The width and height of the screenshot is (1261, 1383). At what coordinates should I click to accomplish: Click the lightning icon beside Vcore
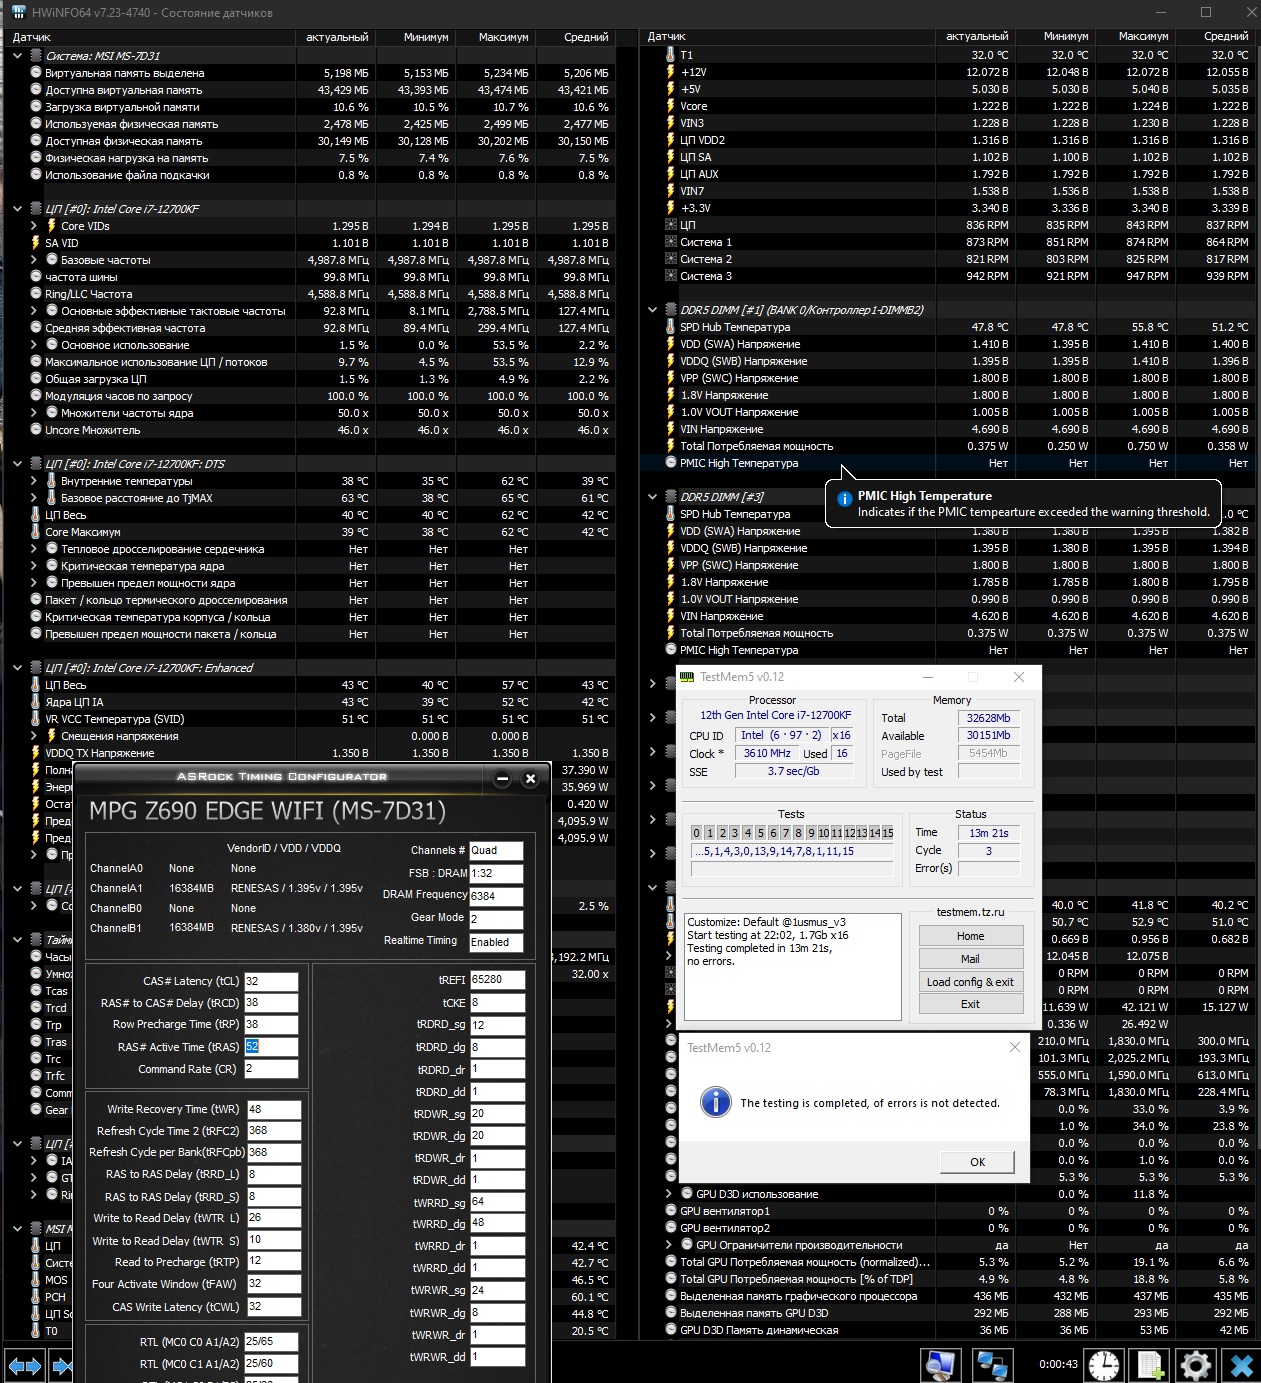(671, 106)
